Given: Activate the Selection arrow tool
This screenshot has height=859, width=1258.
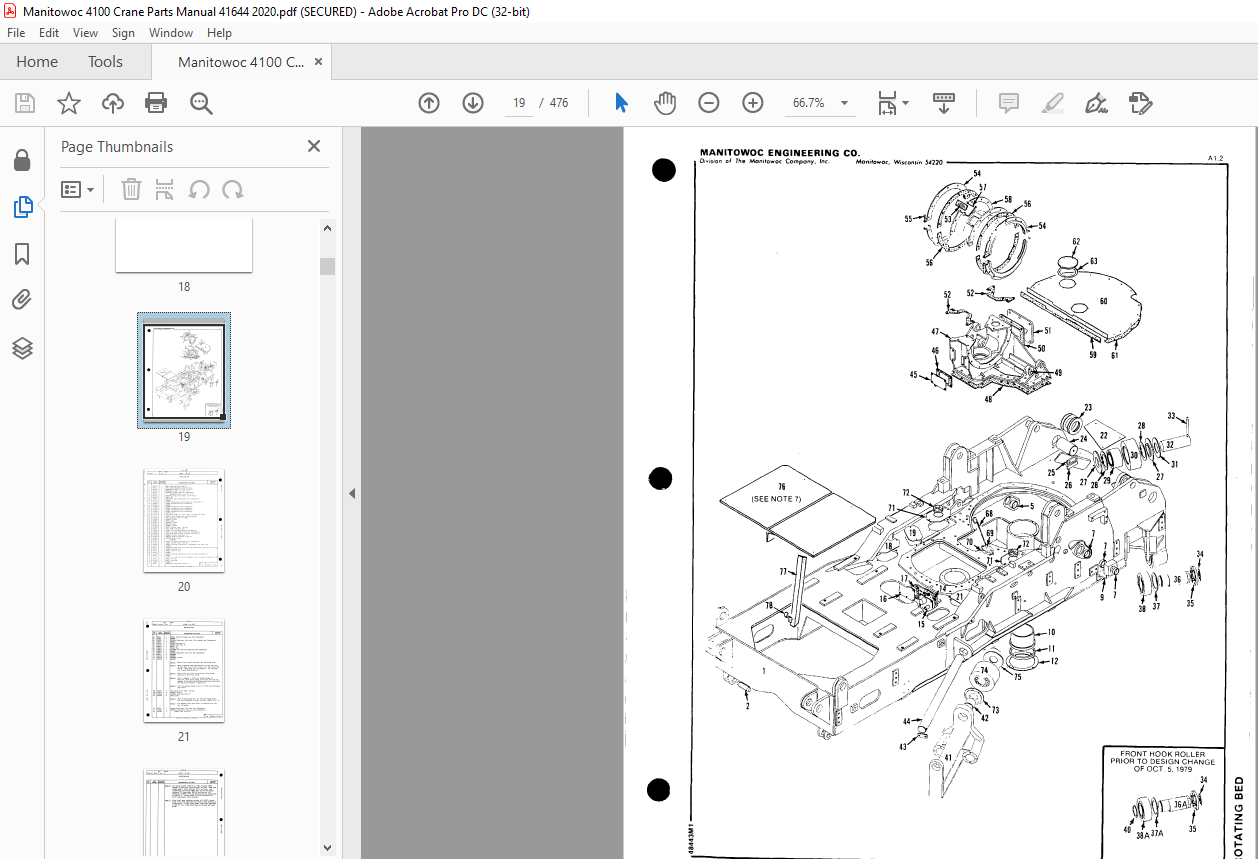Looking at the screenshot, I should pos(621,103).
